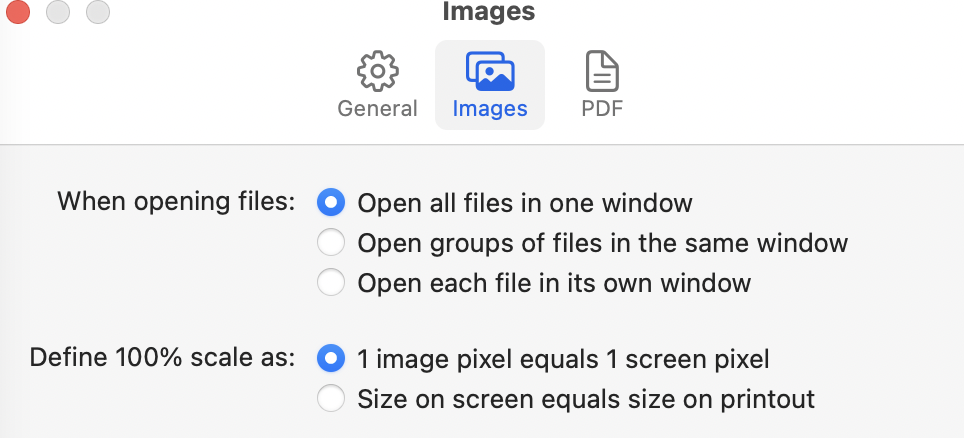Enable Open each file in own window radio
The height and width of the screenshot is (438, 964).
pyautogui.click(x=331, y=283)
